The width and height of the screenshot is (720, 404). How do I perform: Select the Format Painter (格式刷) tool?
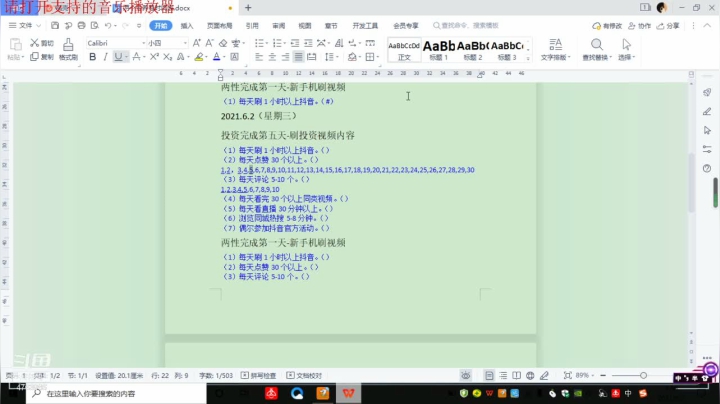click(x=68, y=49)
